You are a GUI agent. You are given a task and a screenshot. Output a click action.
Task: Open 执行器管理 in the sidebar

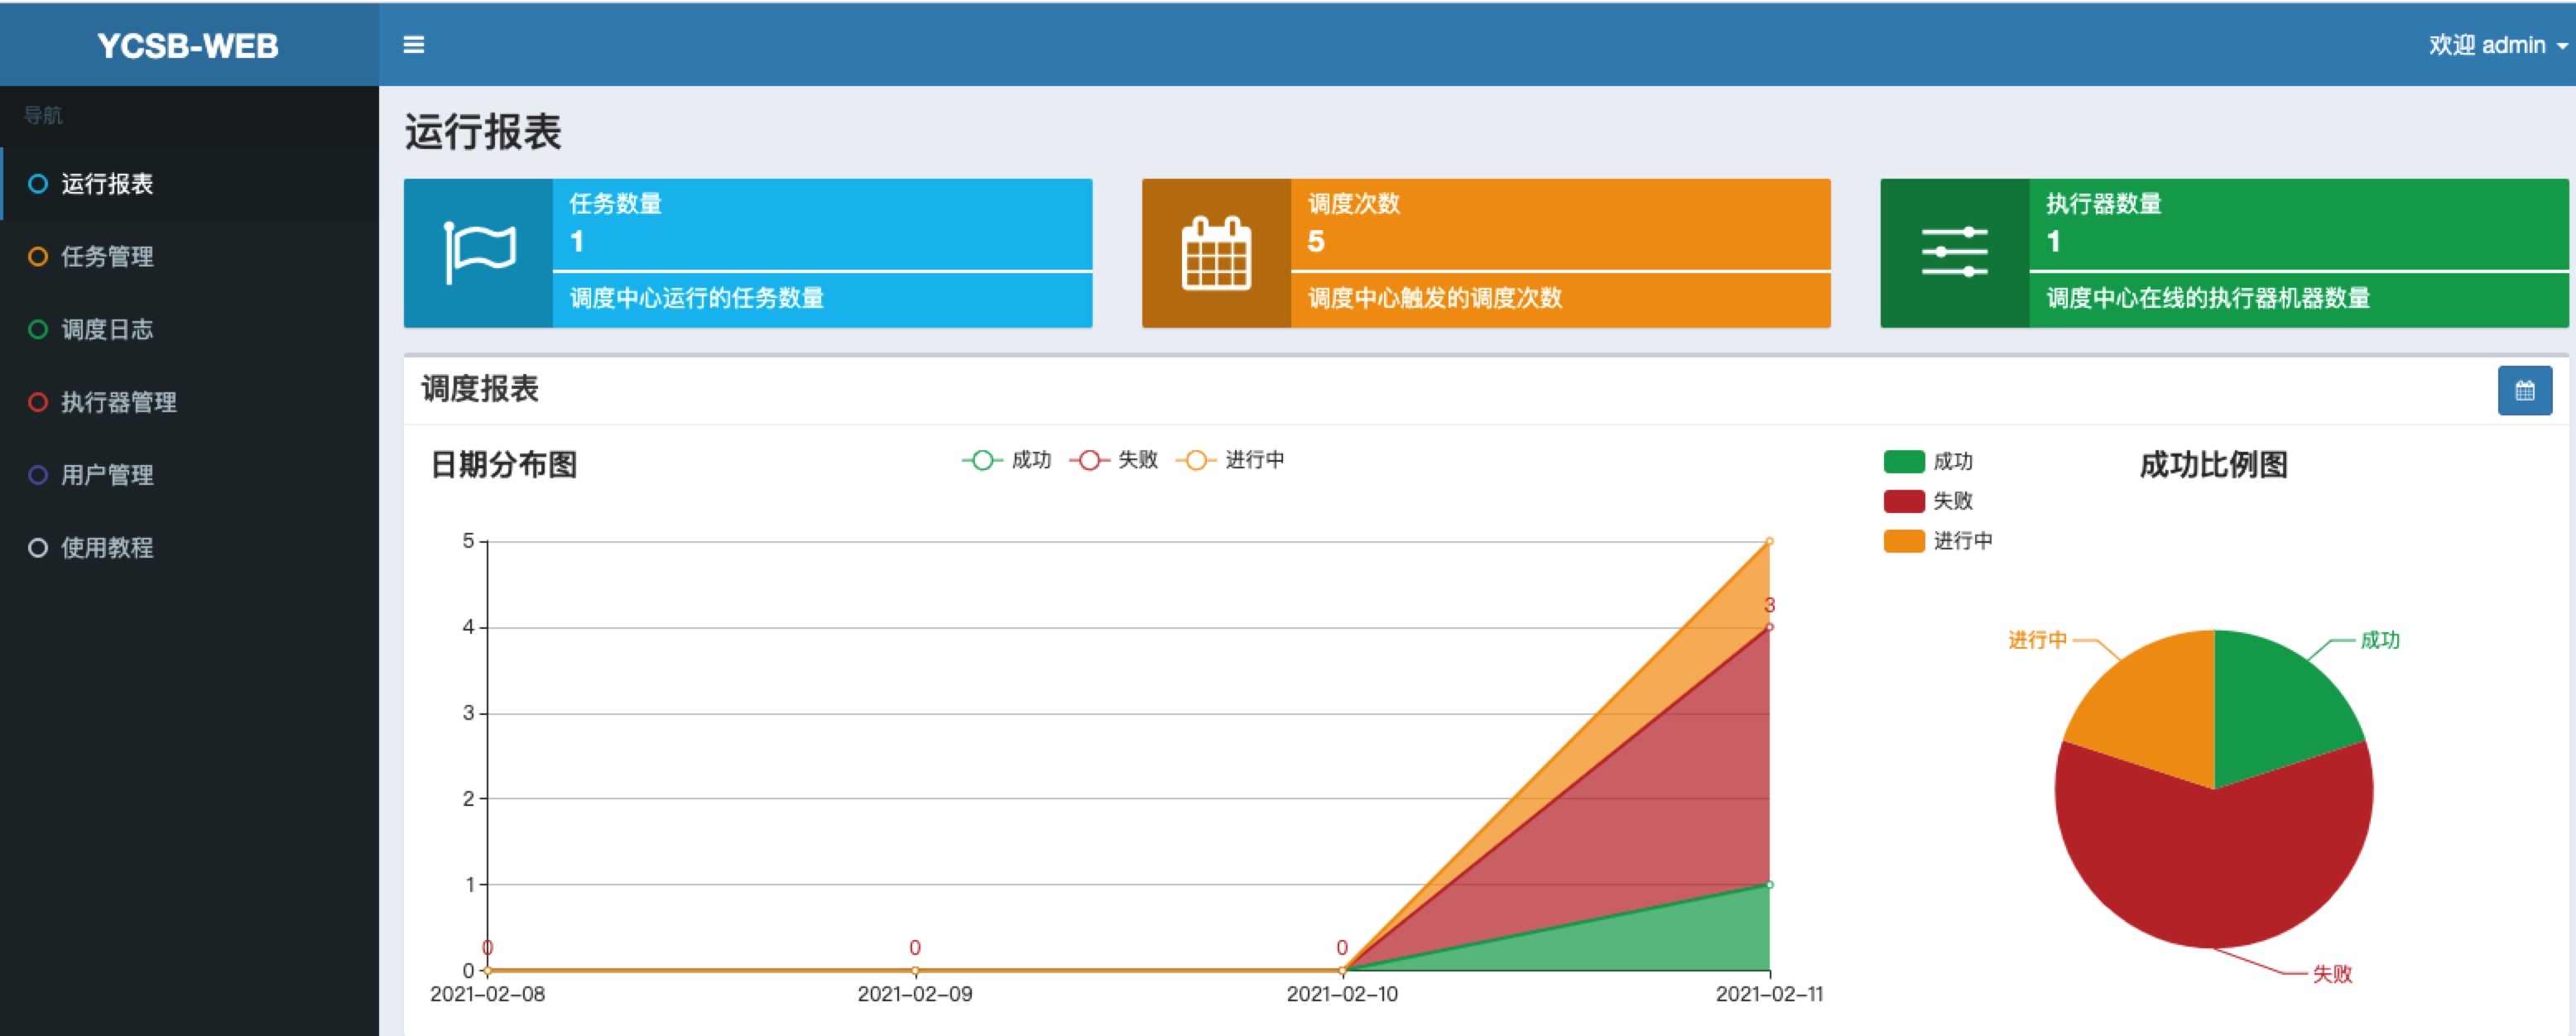pyautogui.click(x=190, y=402)
